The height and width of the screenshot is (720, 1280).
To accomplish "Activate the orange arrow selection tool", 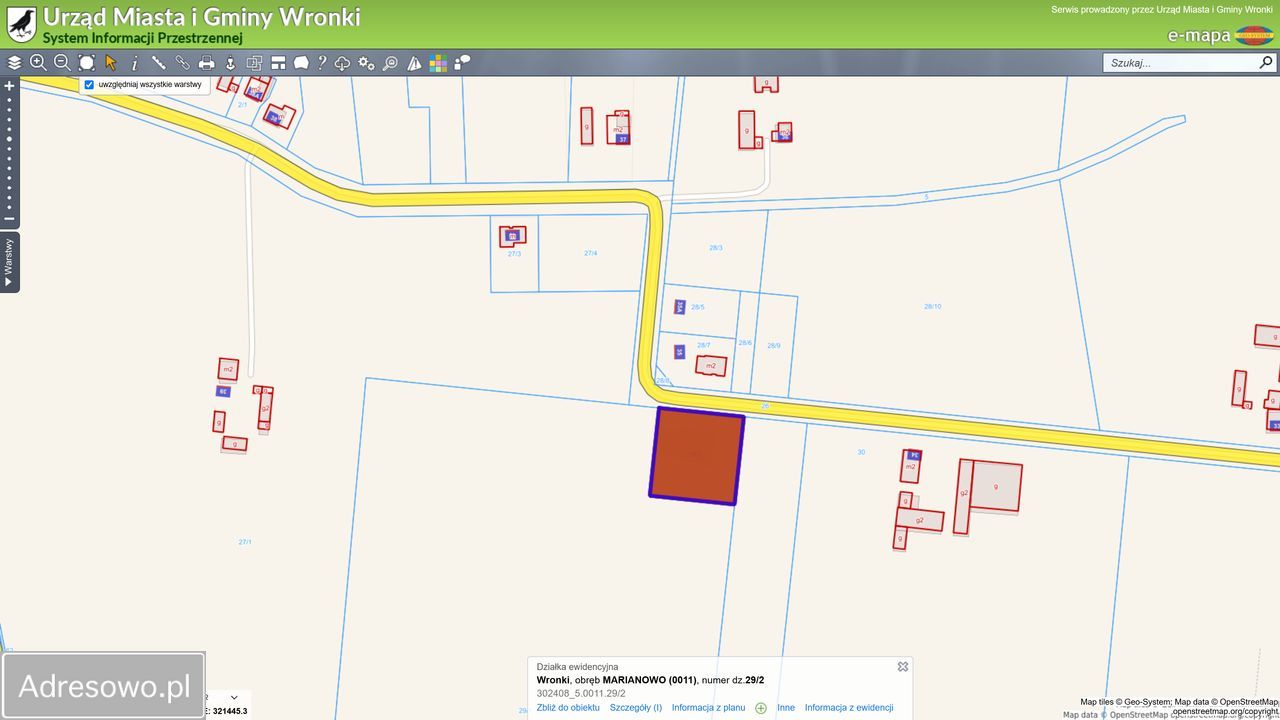I will [x=111, y=63].
